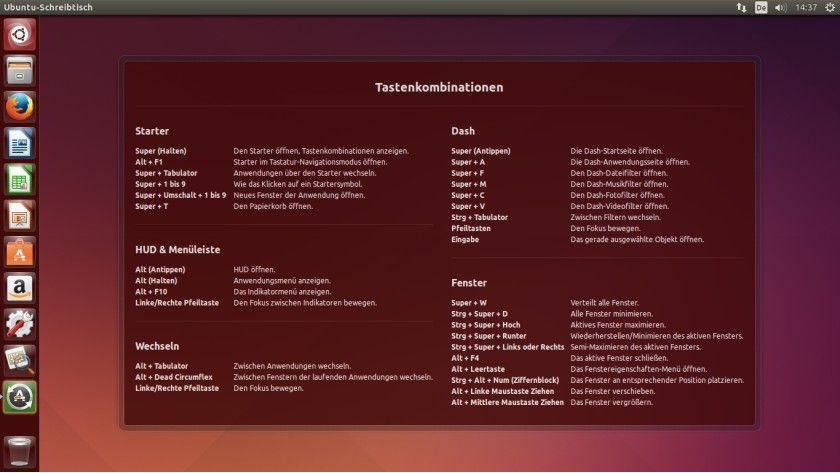Click Alt + Mittlere Maustaste Ziehen
The height and width of the screenshot is (473, 840).
(x=507, y=402)
